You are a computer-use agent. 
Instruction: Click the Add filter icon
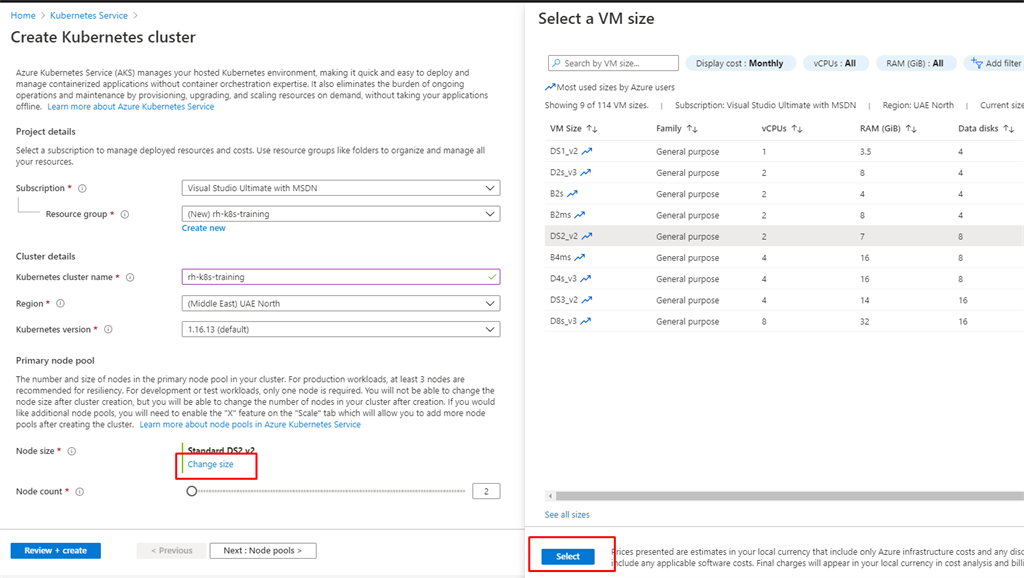[x=976, y=63]
